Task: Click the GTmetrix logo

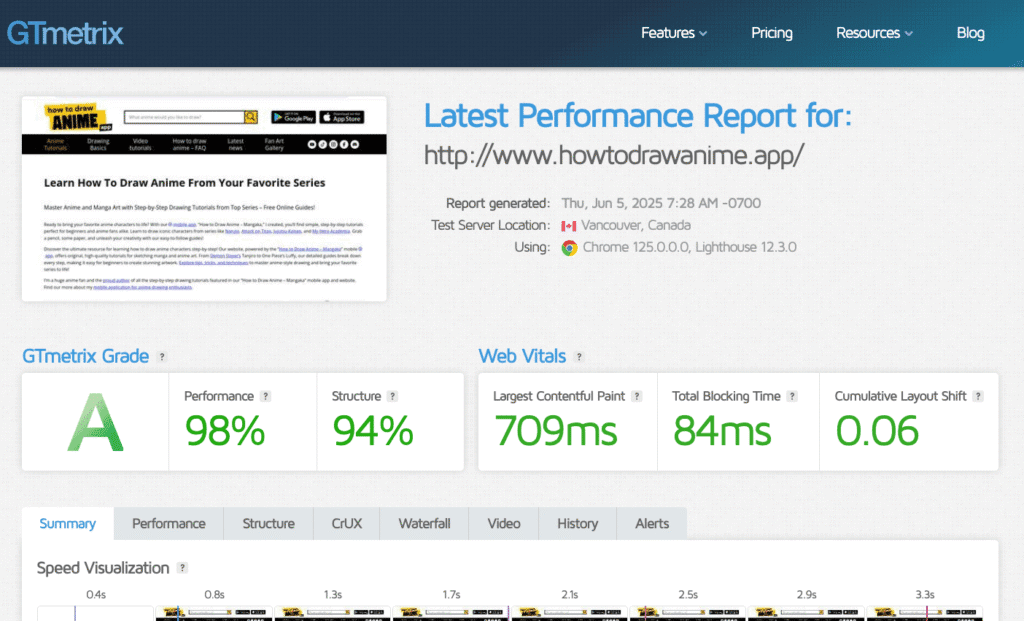Action: point(65,33)
